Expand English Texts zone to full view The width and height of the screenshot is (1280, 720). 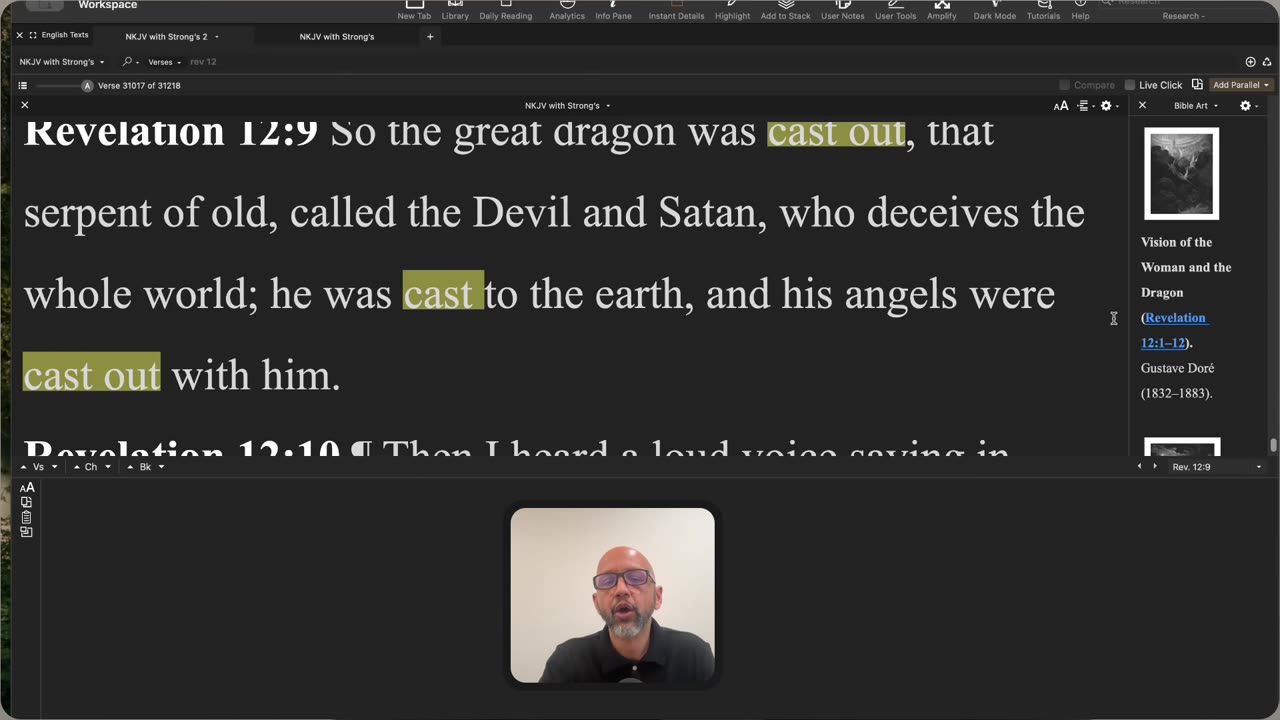click(x=33, y=35)
